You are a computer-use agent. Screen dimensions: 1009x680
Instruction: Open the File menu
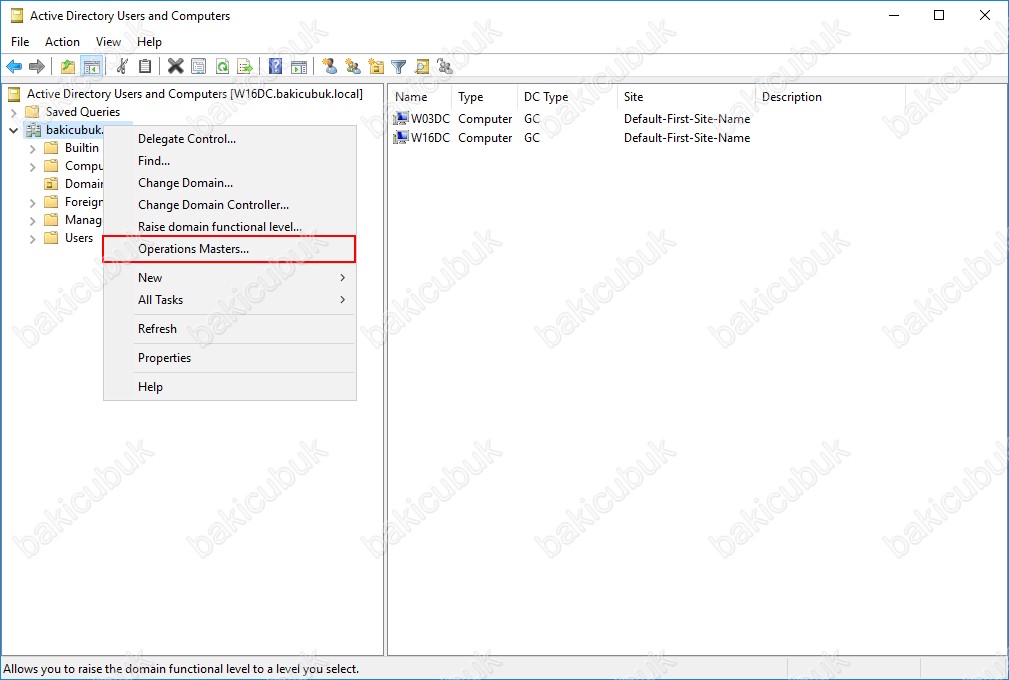[x=20, y=42]
